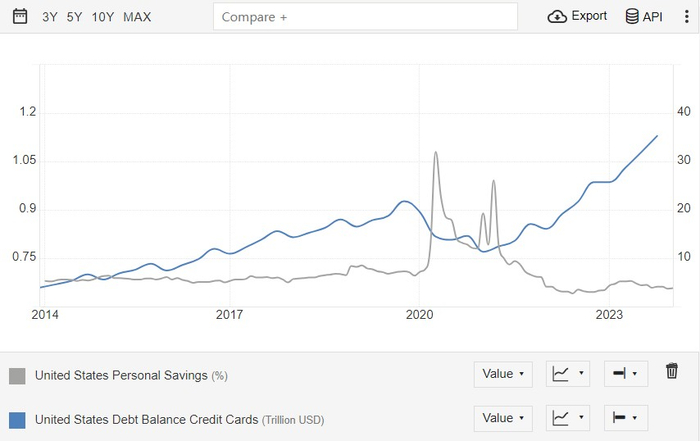Click the United States Personal Savings label
700x441 pixels.
121,375
